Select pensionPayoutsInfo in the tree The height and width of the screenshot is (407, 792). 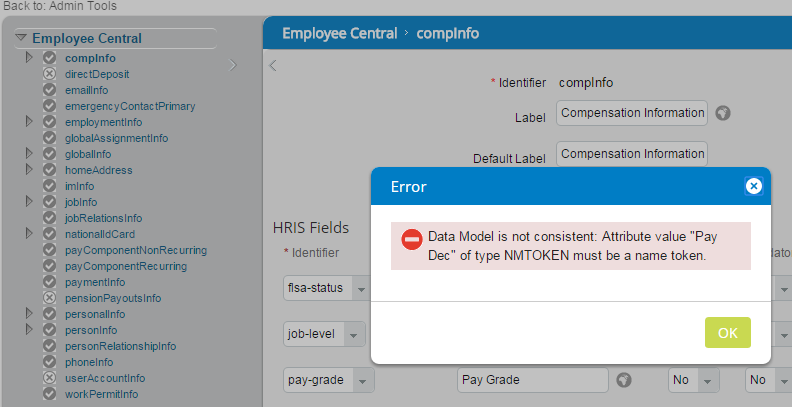(x=113, y=298)
